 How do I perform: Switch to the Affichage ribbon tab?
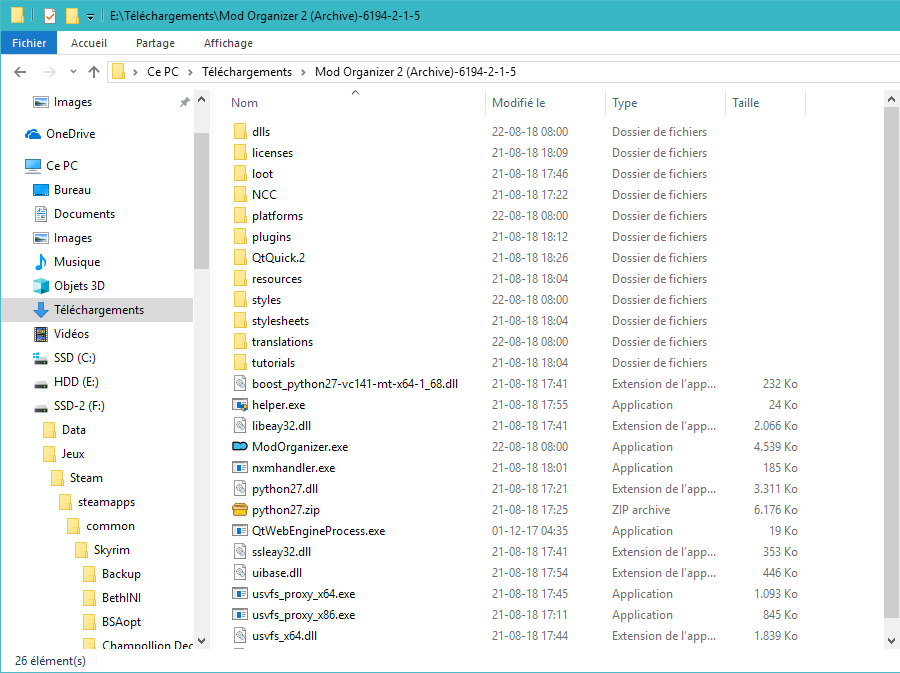[228, 43]
